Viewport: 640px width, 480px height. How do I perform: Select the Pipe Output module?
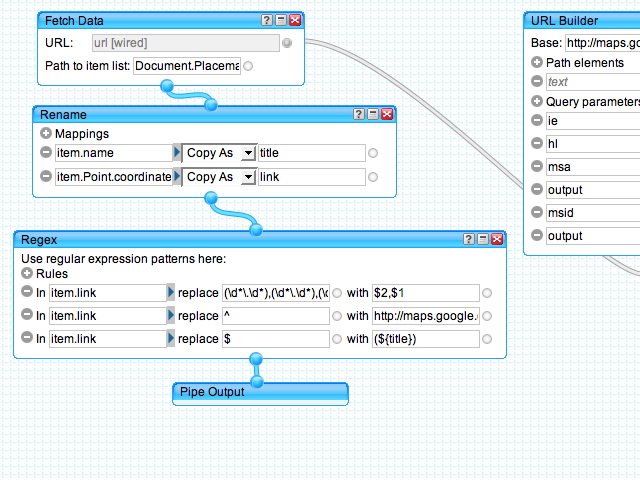259,391
